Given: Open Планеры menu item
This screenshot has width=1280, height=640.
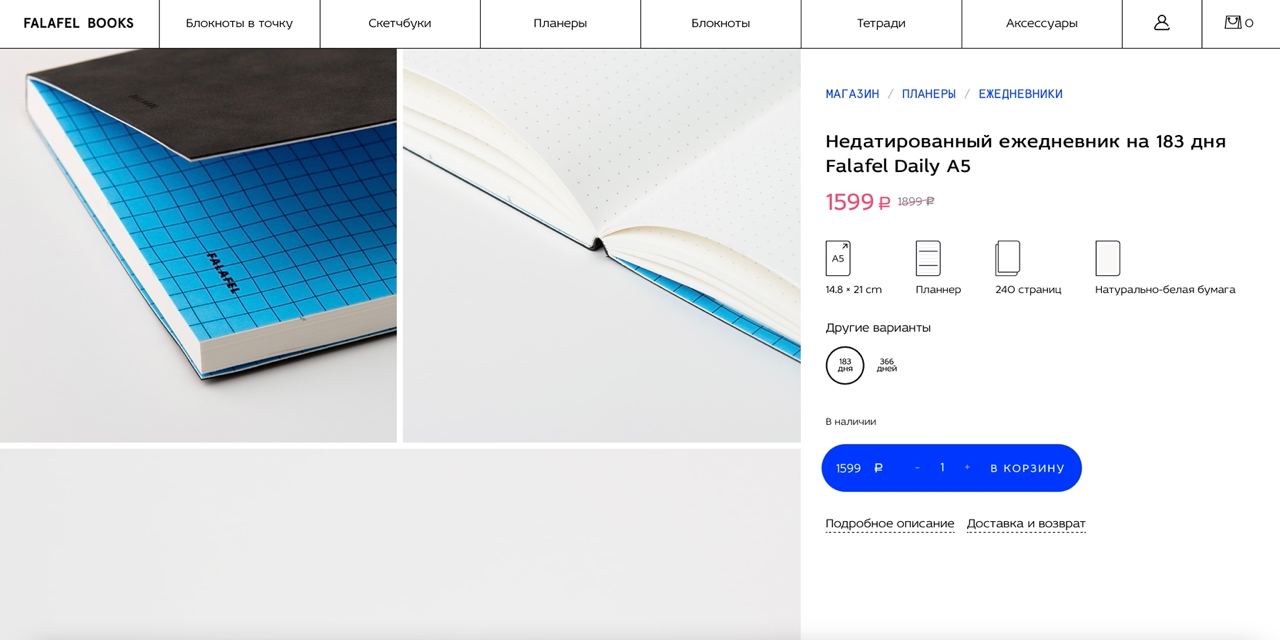Looking at the screenshot, I should (560, 23).
